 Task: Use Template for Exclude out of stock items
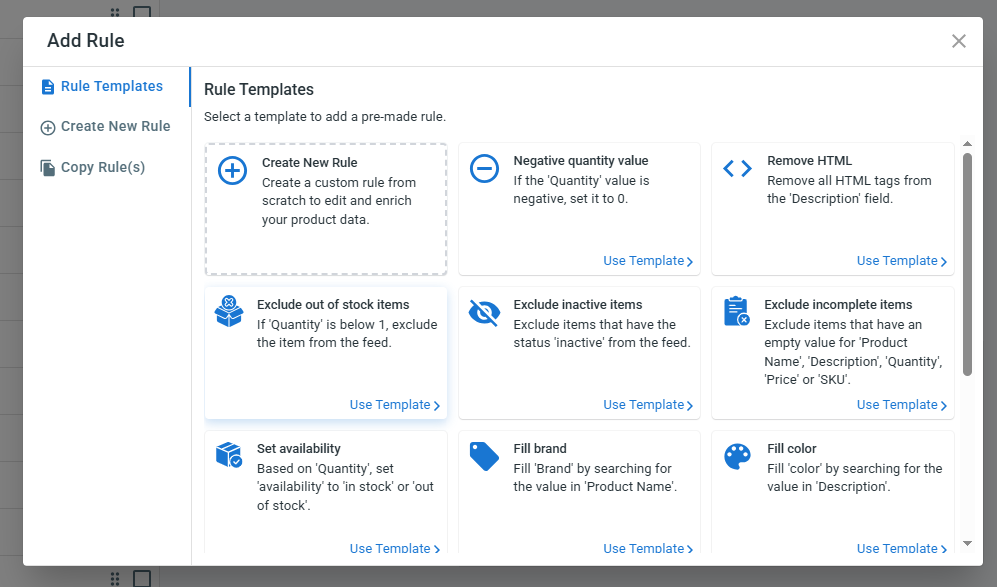[394, 405]
